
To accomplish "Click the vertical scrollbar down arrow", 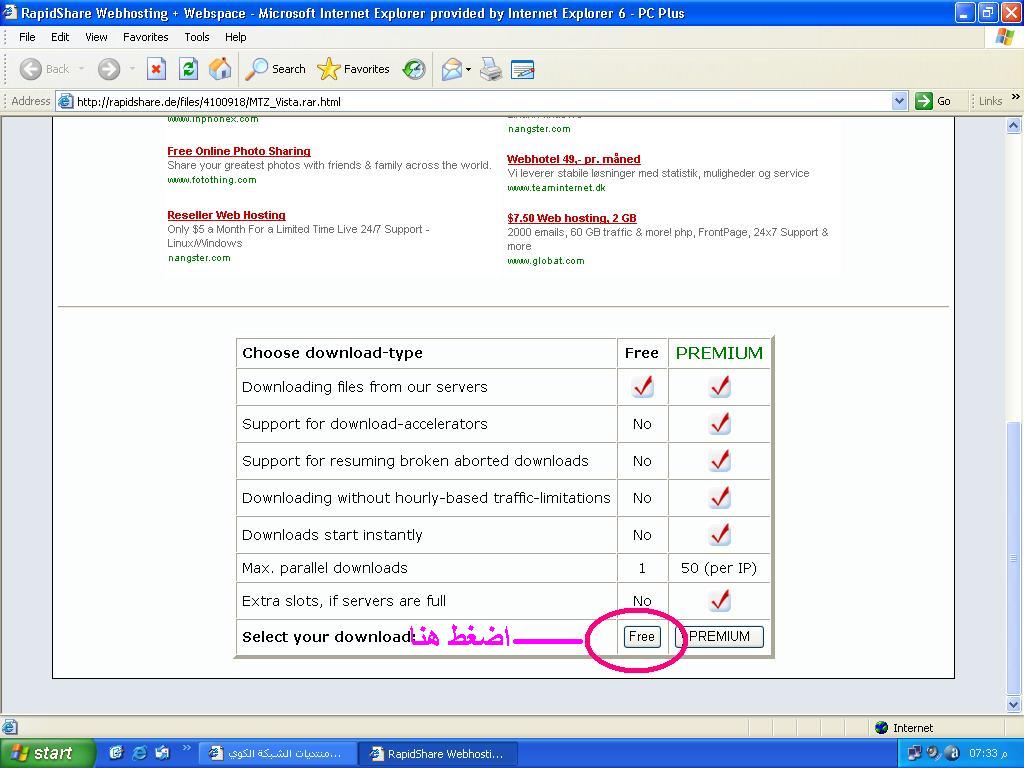I will point(1014,705).
